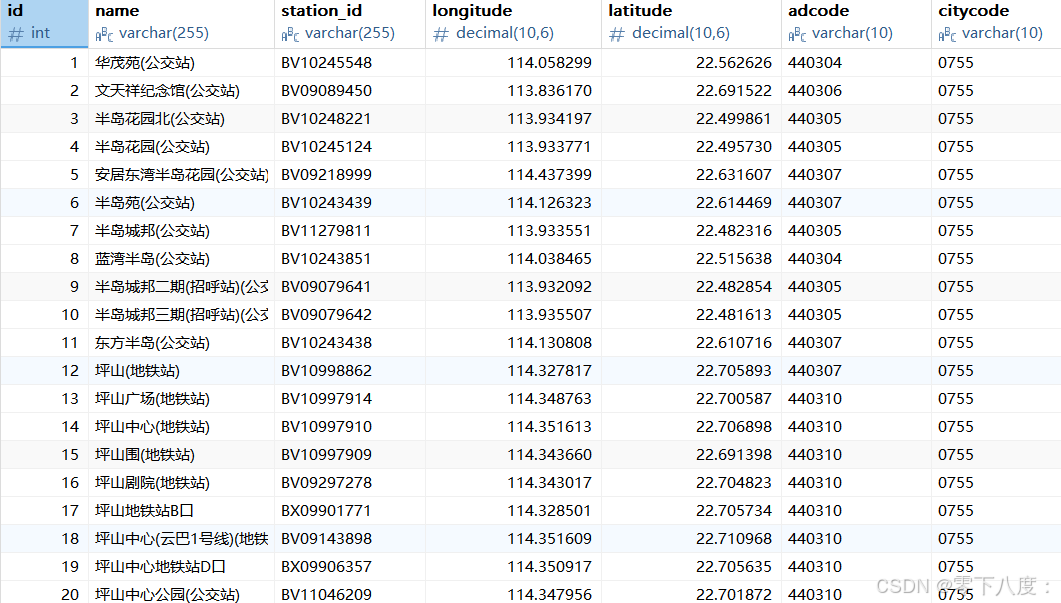This screenshot has height=603, width=1061.
Task: Click the numeric type icon under longitude
Action: [x=441, y=34]
